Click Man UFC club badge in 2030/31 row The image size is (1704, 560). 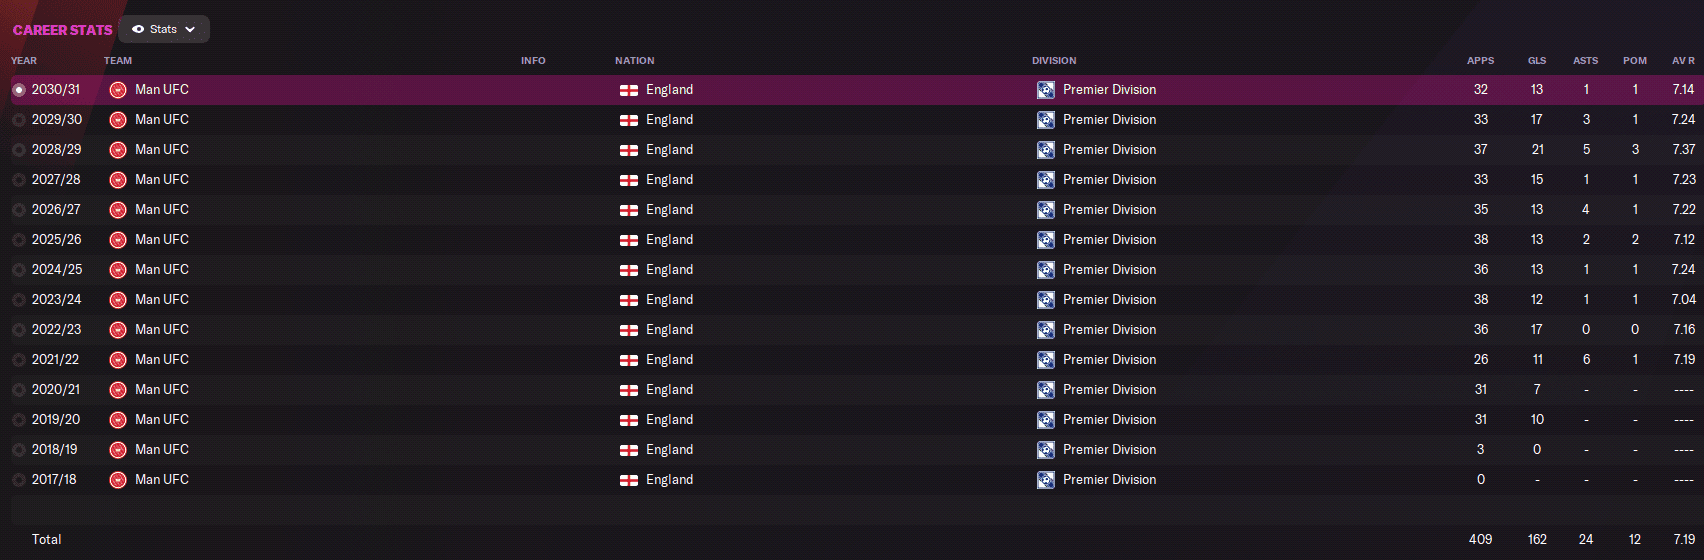click(118, 90)
